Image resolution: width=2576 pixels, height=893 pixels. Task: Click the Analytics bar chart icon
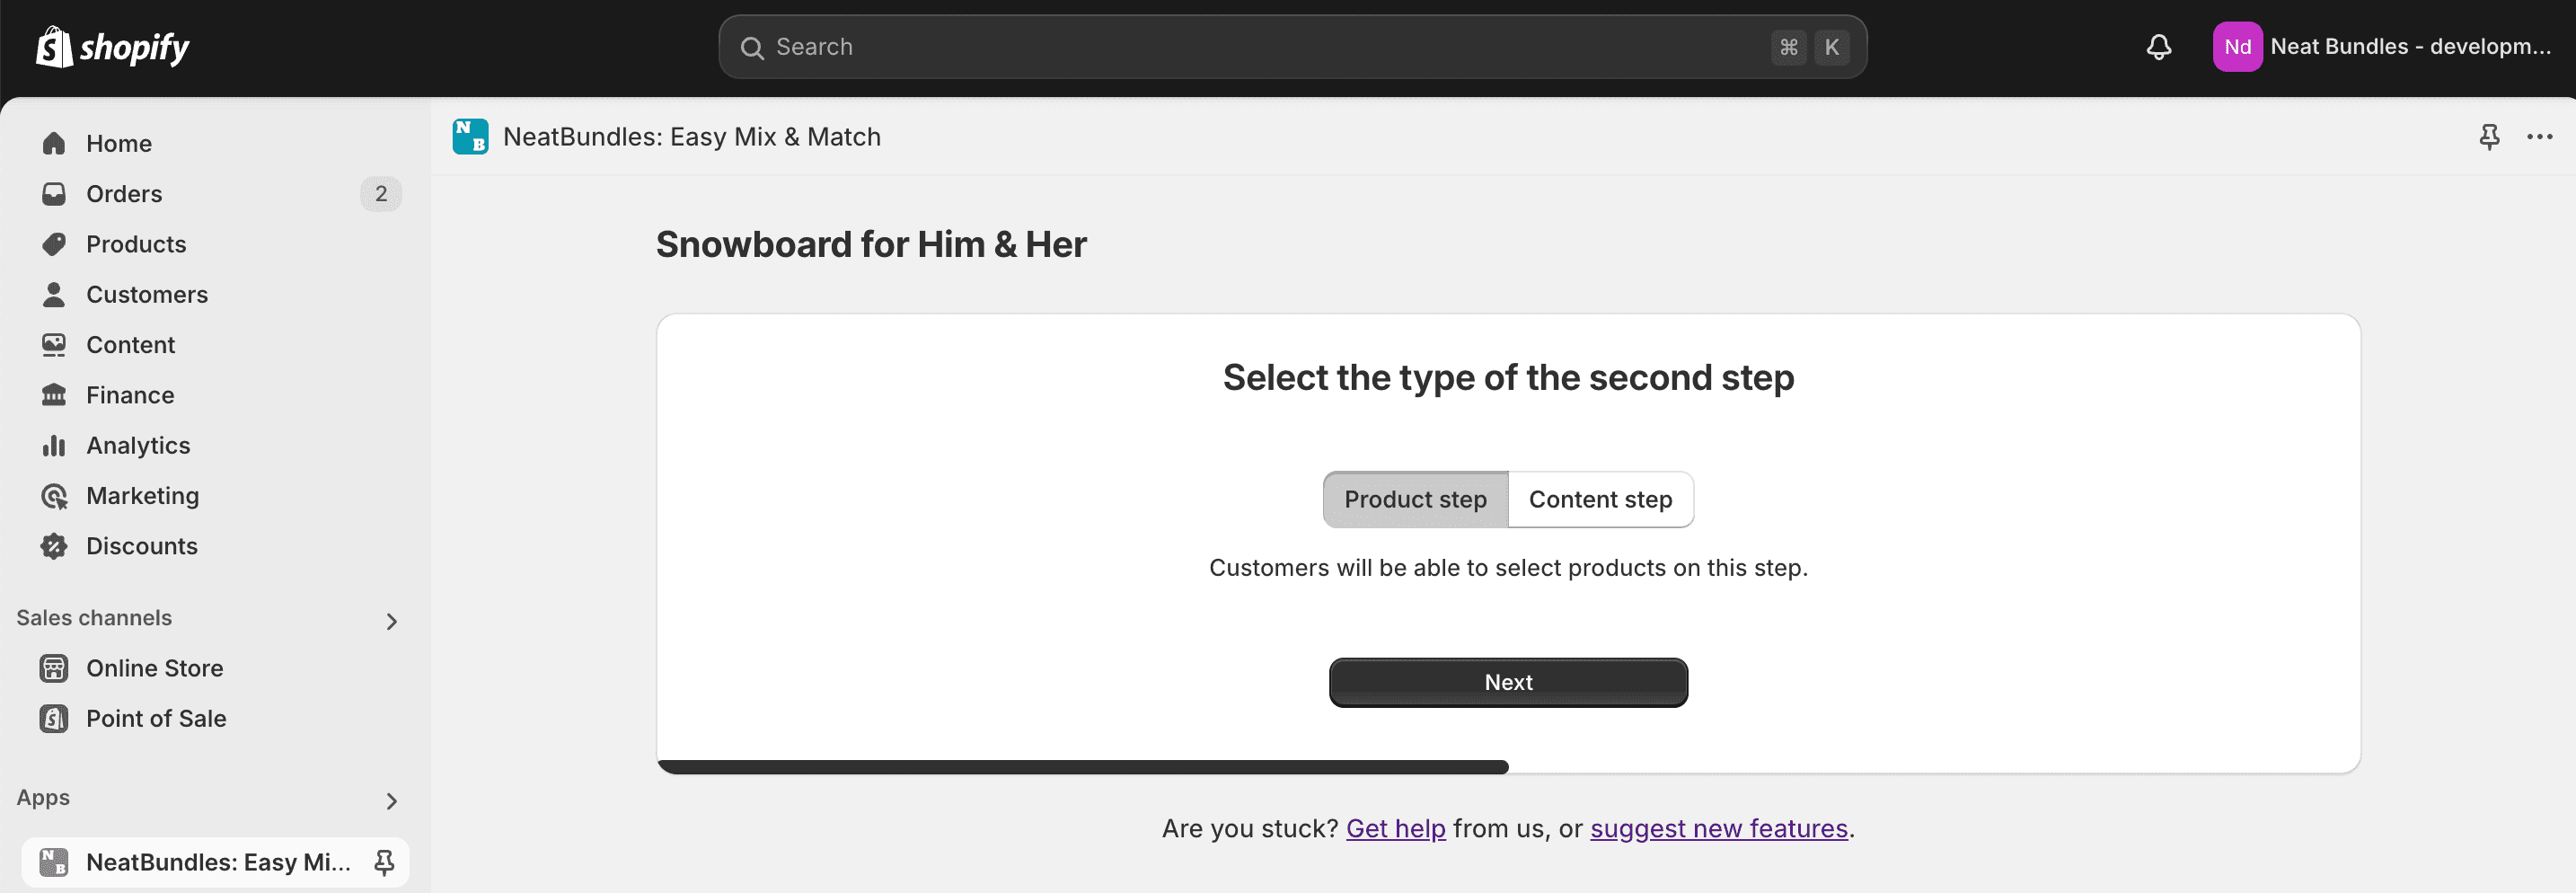tap(54, 445)
